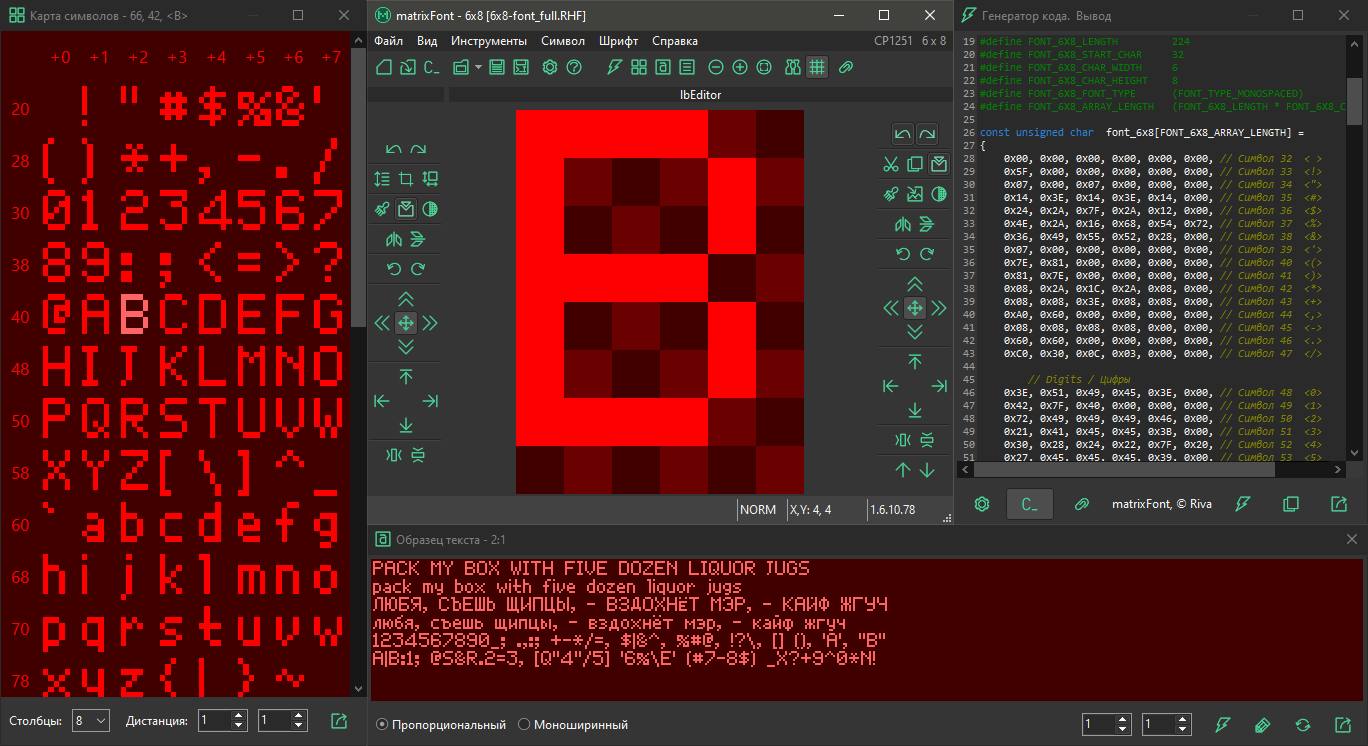The image size is (1368, 746).
Task: Click the paperclip icon in main toolbar
Action: pyautogui.click(x=846, y=67)
